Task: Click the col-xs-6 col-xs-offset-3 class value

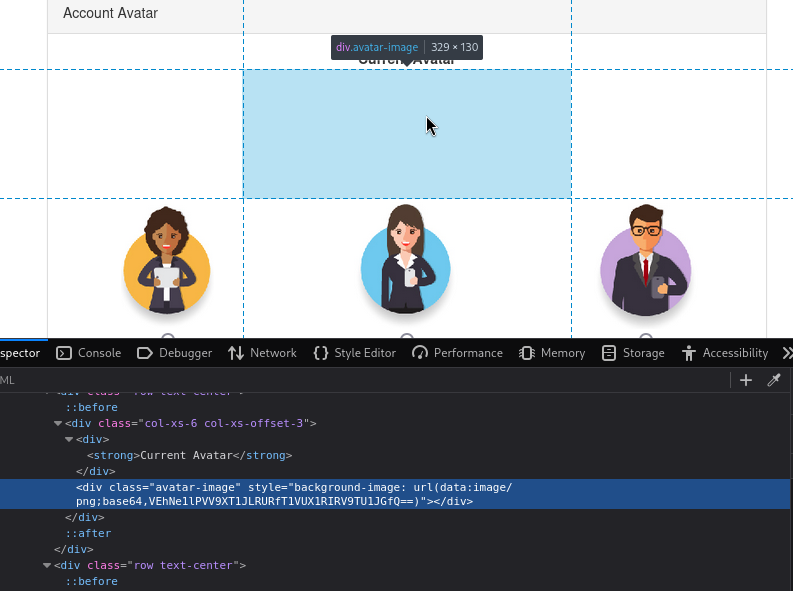Action: click(x=224, y=424)
